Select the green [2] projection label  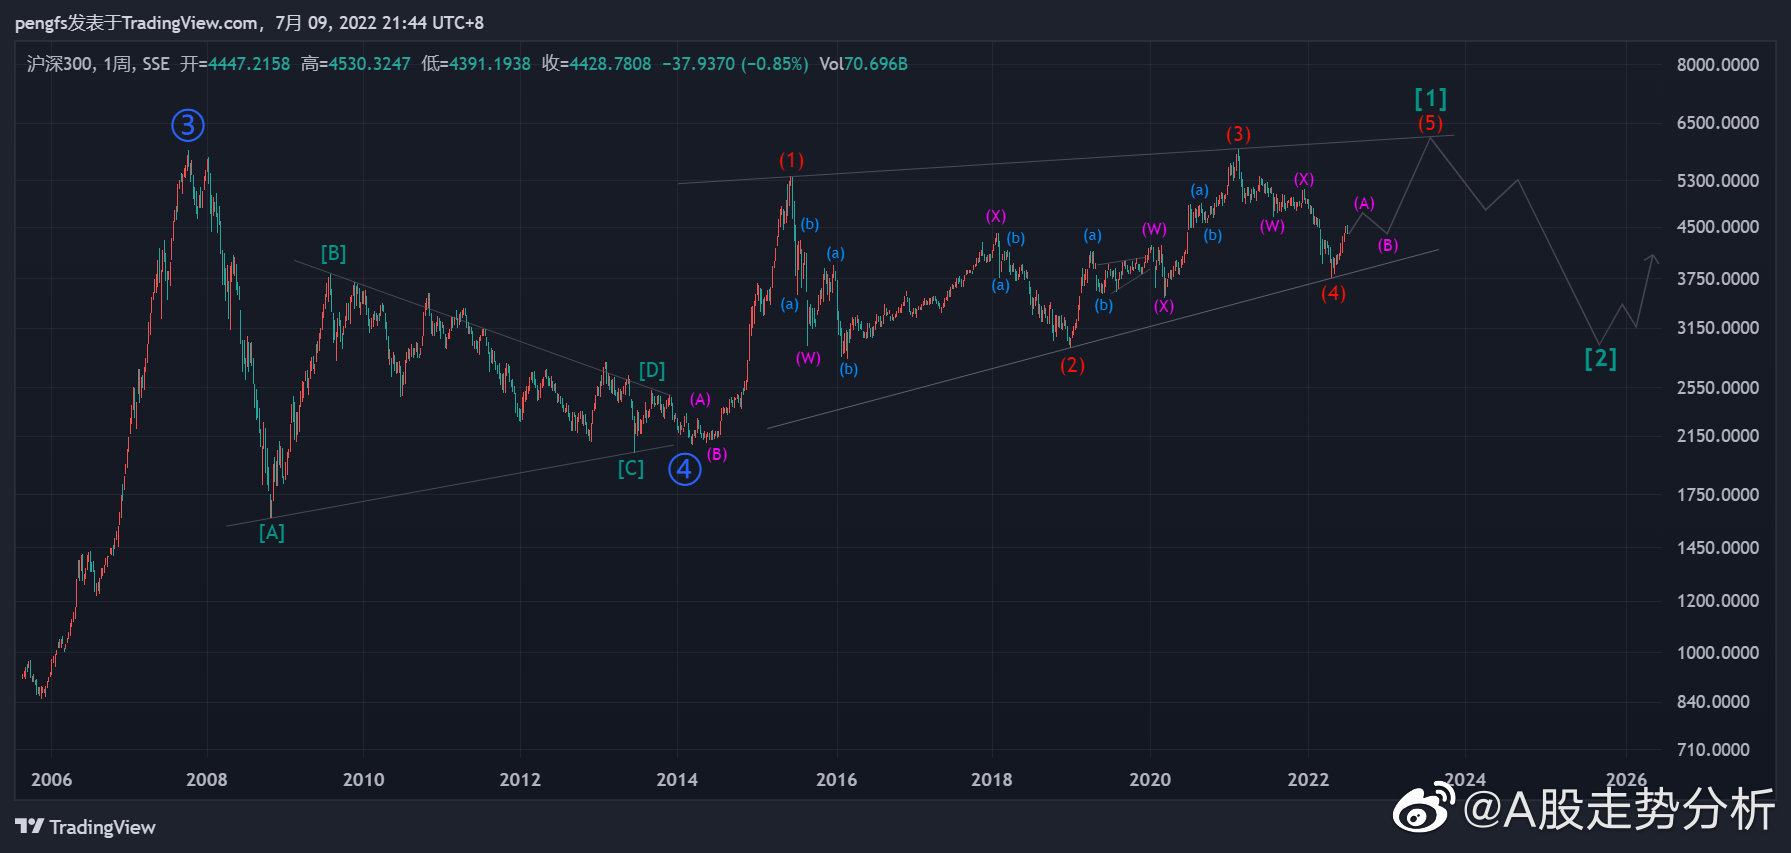pyautogui.click(x=1601, y=358)
